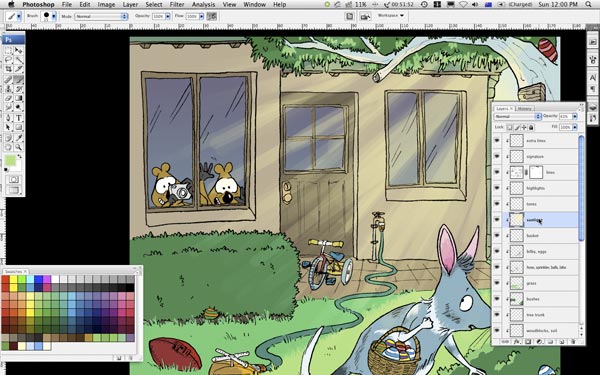Screen dimensions: 600x375
Task: Open the layer Opacity arrow
Action: coord(574,116)
